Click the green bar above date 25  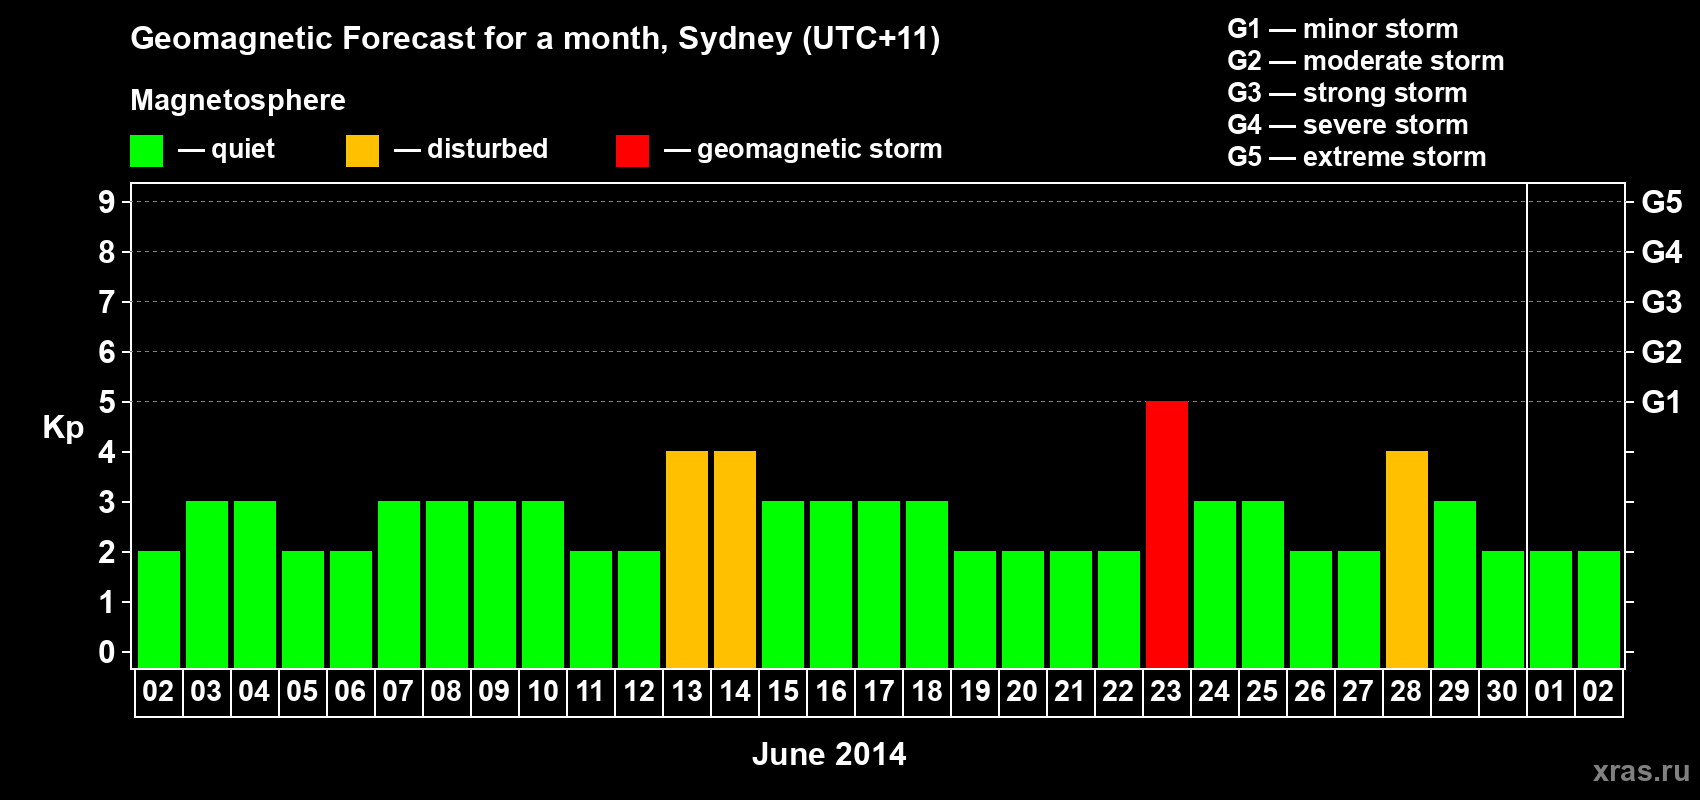(1263, 584)
